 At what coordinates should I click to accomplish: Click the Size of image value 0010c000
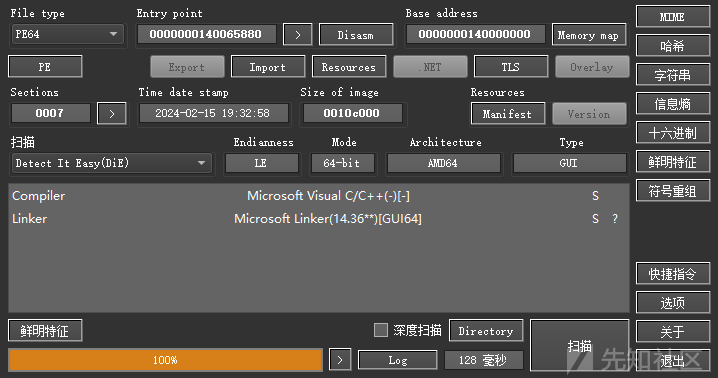[352, 113]
